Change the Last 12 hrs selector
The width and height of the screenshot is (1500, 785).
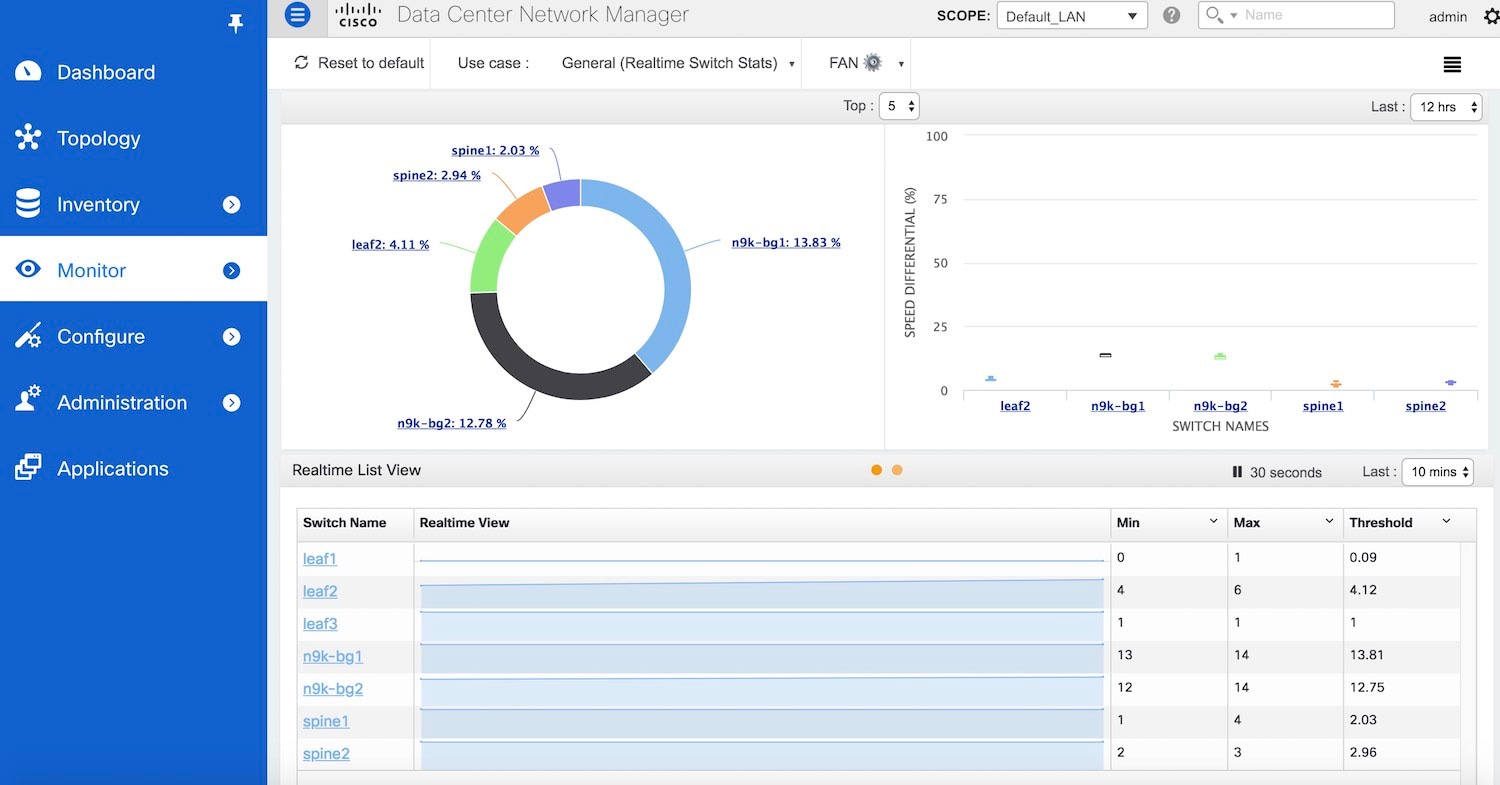point(1445,107)
